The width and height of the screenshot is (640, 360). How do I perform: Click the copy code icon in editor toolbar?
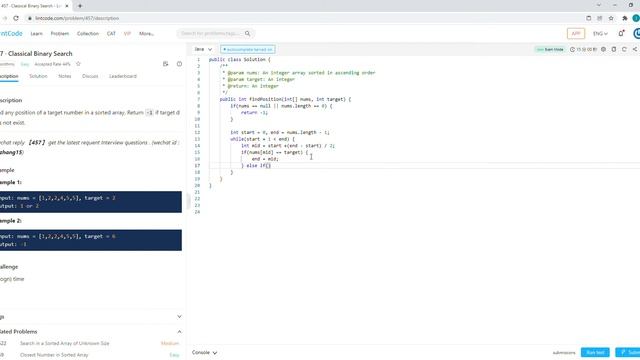click(x=614, y=49)
